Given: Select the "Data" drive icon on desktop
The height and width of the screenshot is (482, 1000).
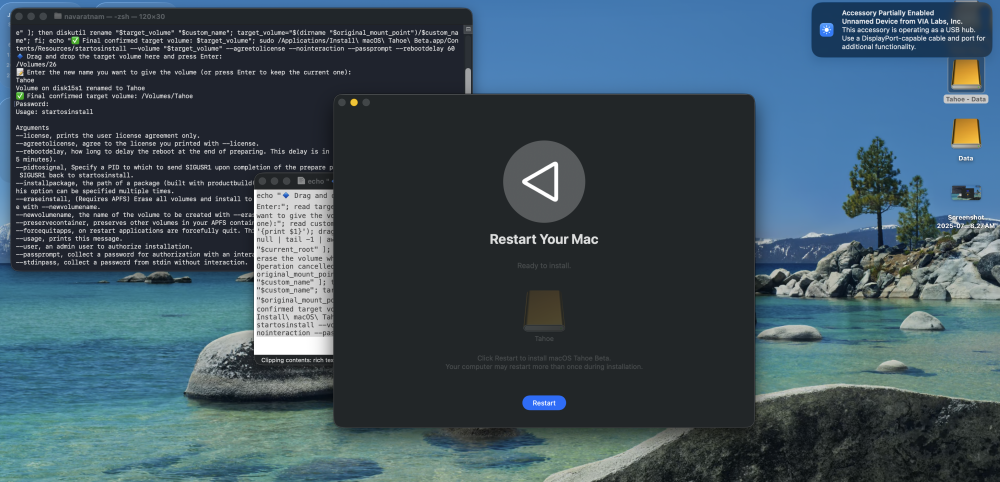Looking at the screenshot, I should click(966, 133).
